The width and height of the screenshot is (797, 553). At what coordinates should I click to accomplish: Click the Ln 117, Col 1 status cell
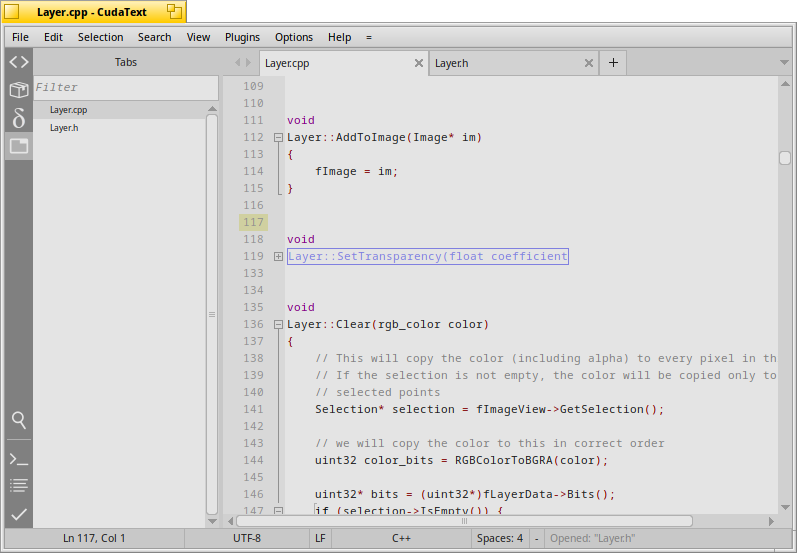(94, 538)
